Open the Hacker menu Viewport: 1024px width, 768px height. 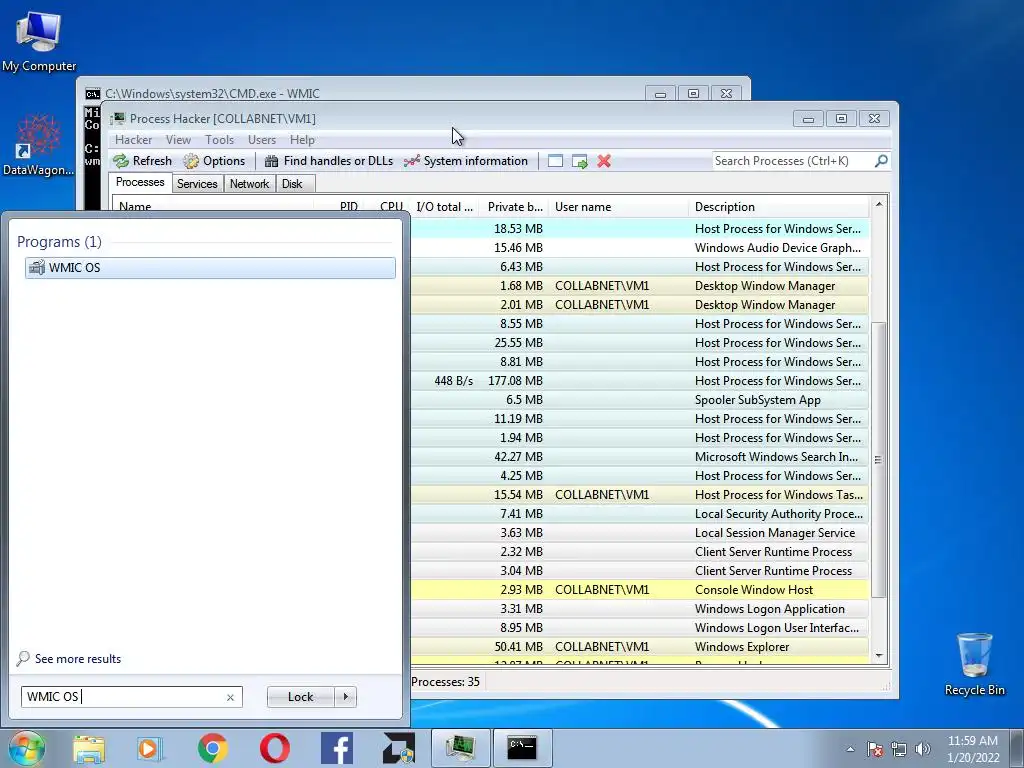pos(133,140)
